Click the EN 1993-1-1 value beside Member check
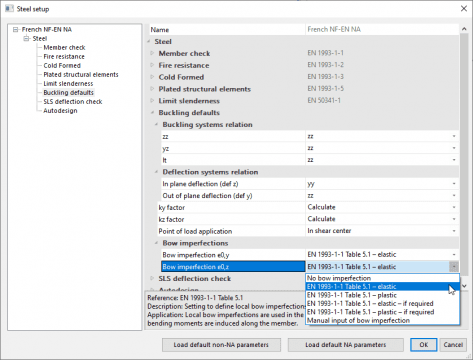 click(x=325, y=53)
